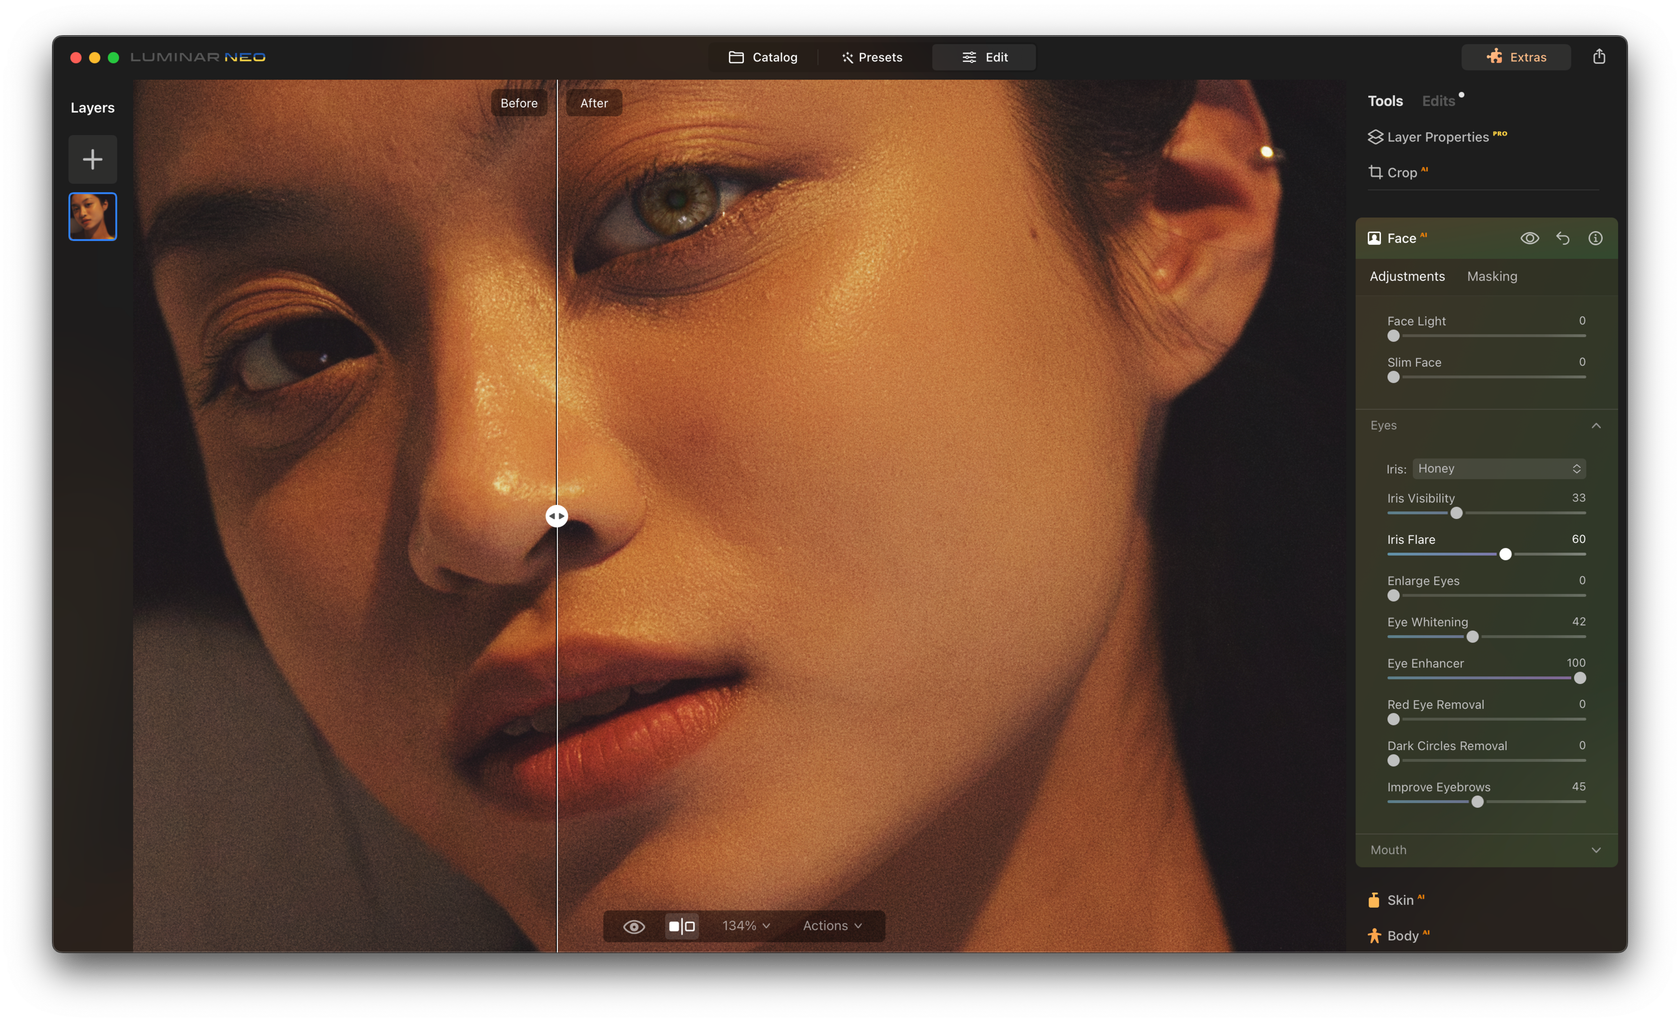The height and width of the screenshot is (1022, 1680).
Task: Reset Face AI adjustments with the undo icon
Action: tap(1562, 238)
